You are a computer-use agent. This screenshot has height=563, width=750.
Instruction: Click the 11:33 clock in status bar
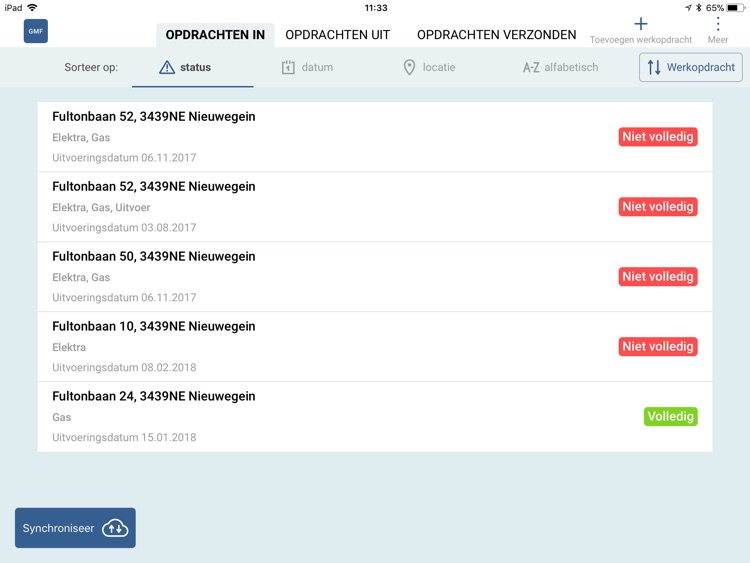click(x=376, y=8)
